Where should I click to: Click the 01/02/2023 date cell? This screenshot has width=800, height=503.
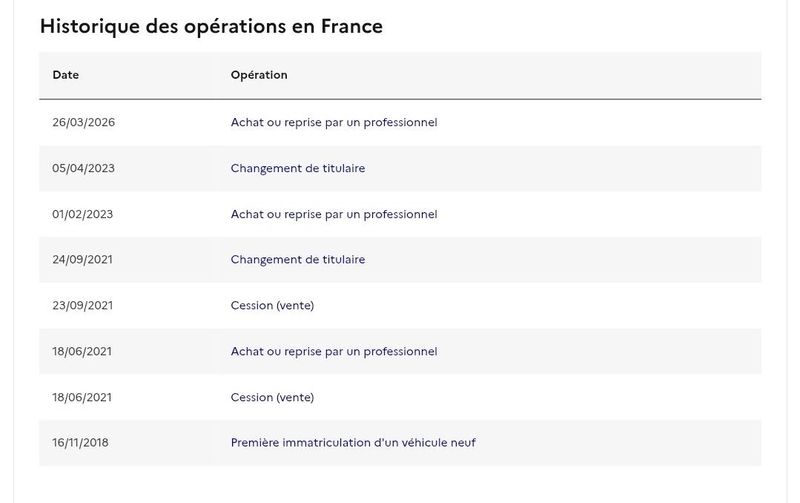tap(82, 214)
